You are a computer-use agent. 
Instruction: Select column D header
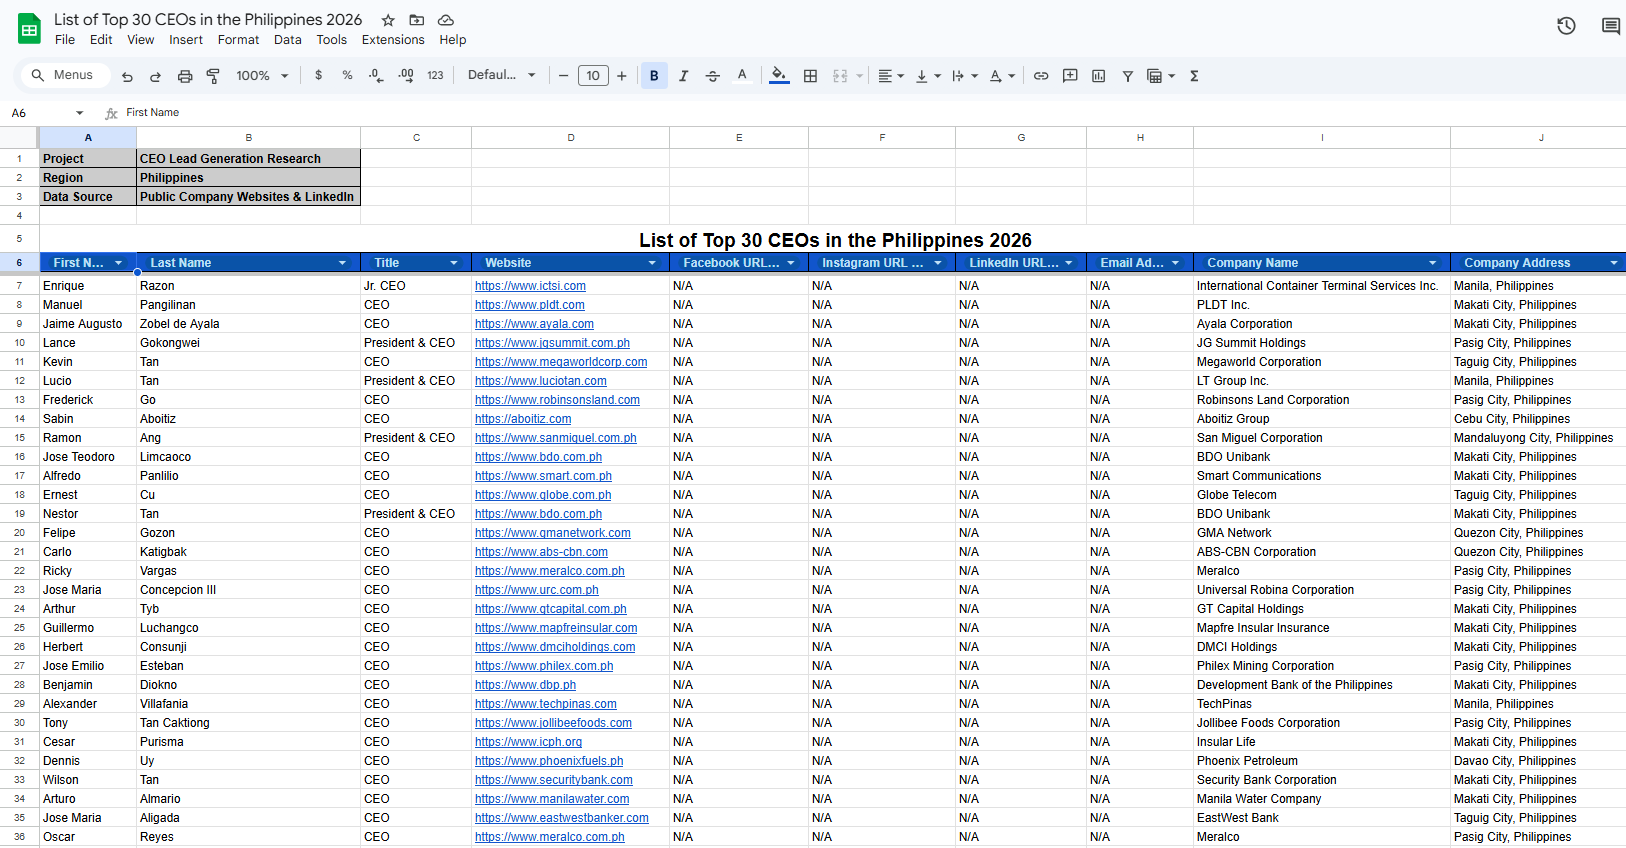point(571,138)
